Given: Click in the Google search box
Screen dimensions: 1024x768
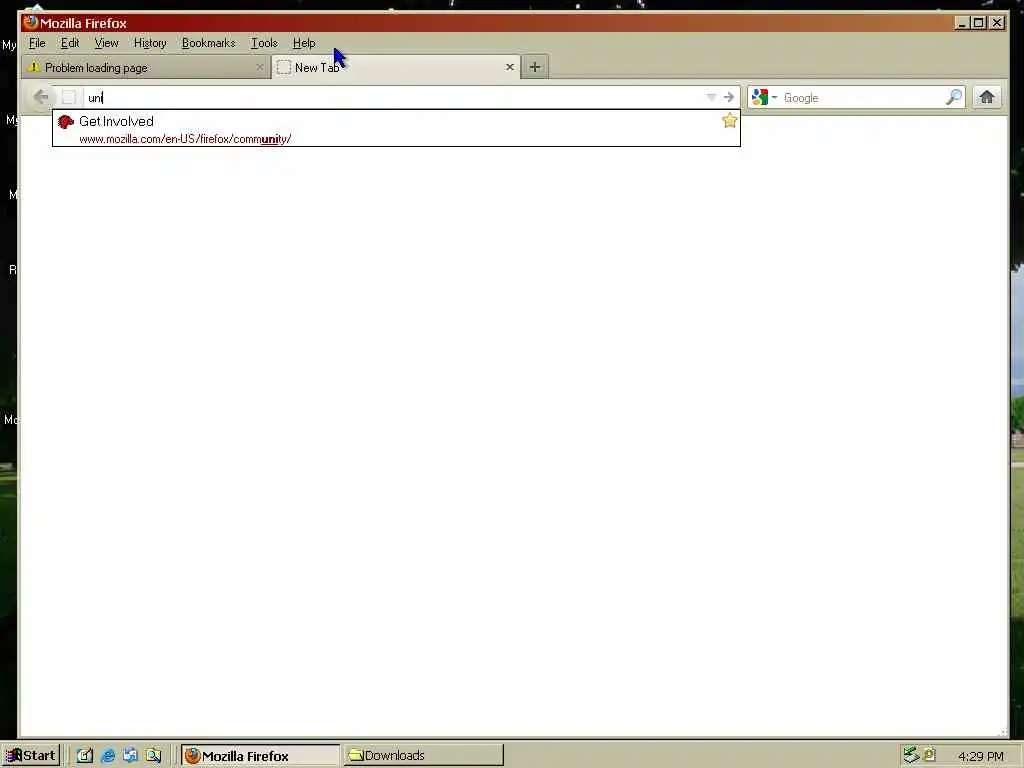Looking at the screenshot, I should [862, 97].
